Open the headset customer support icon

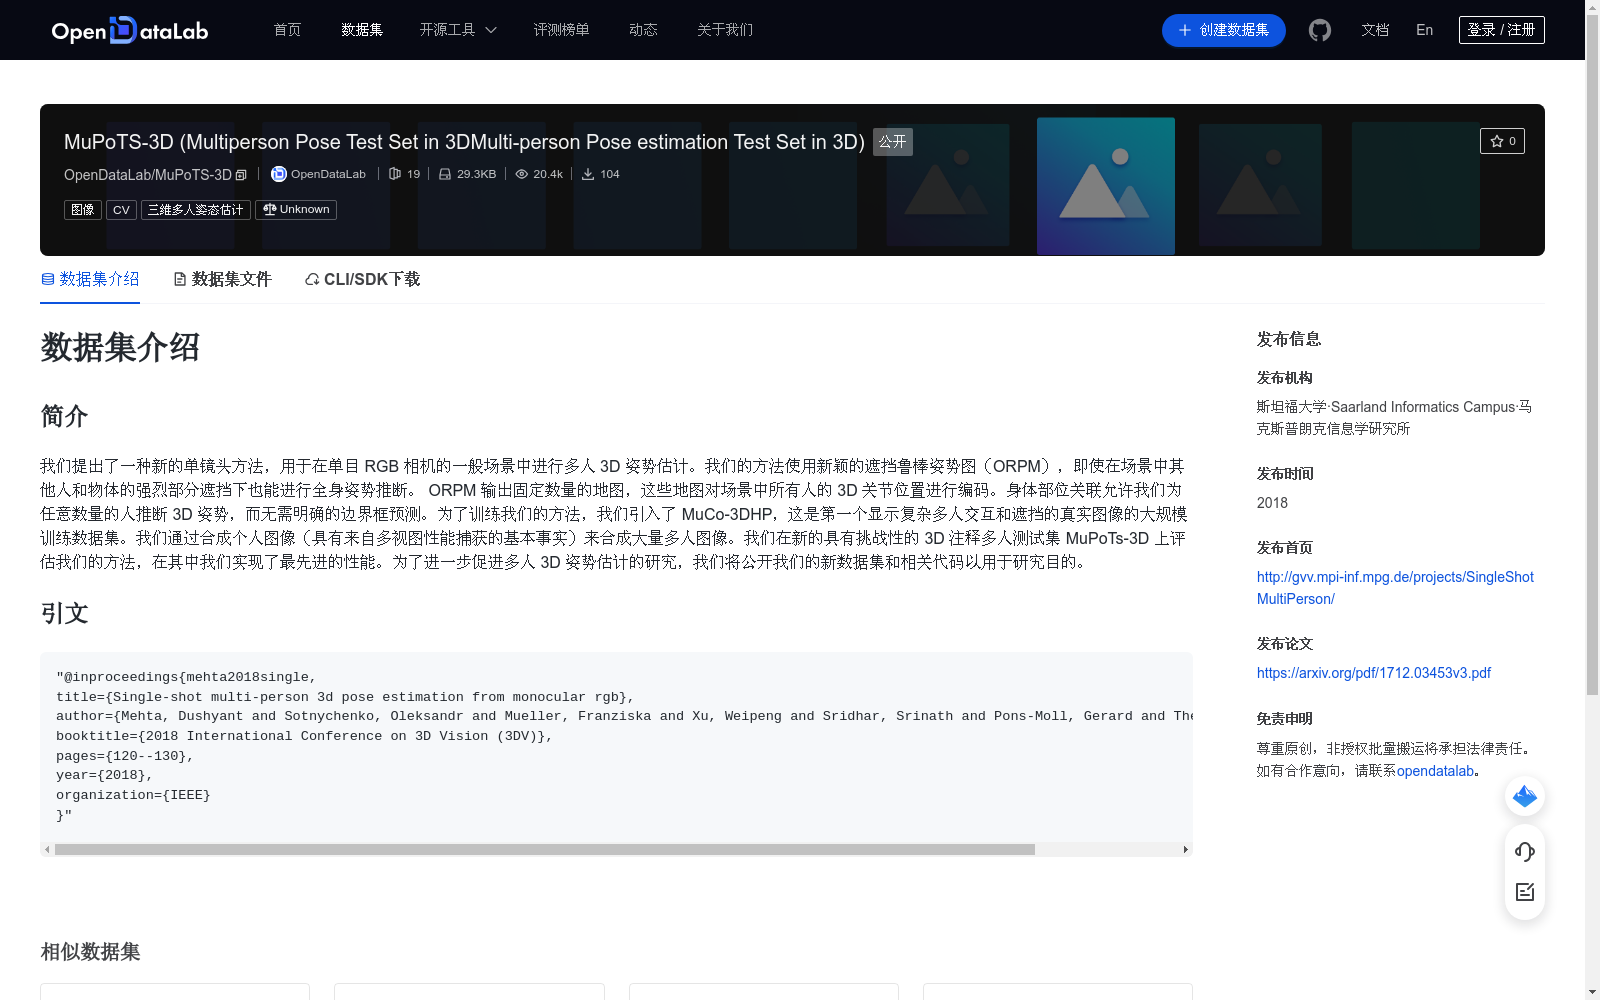[x=1525, y=852]
